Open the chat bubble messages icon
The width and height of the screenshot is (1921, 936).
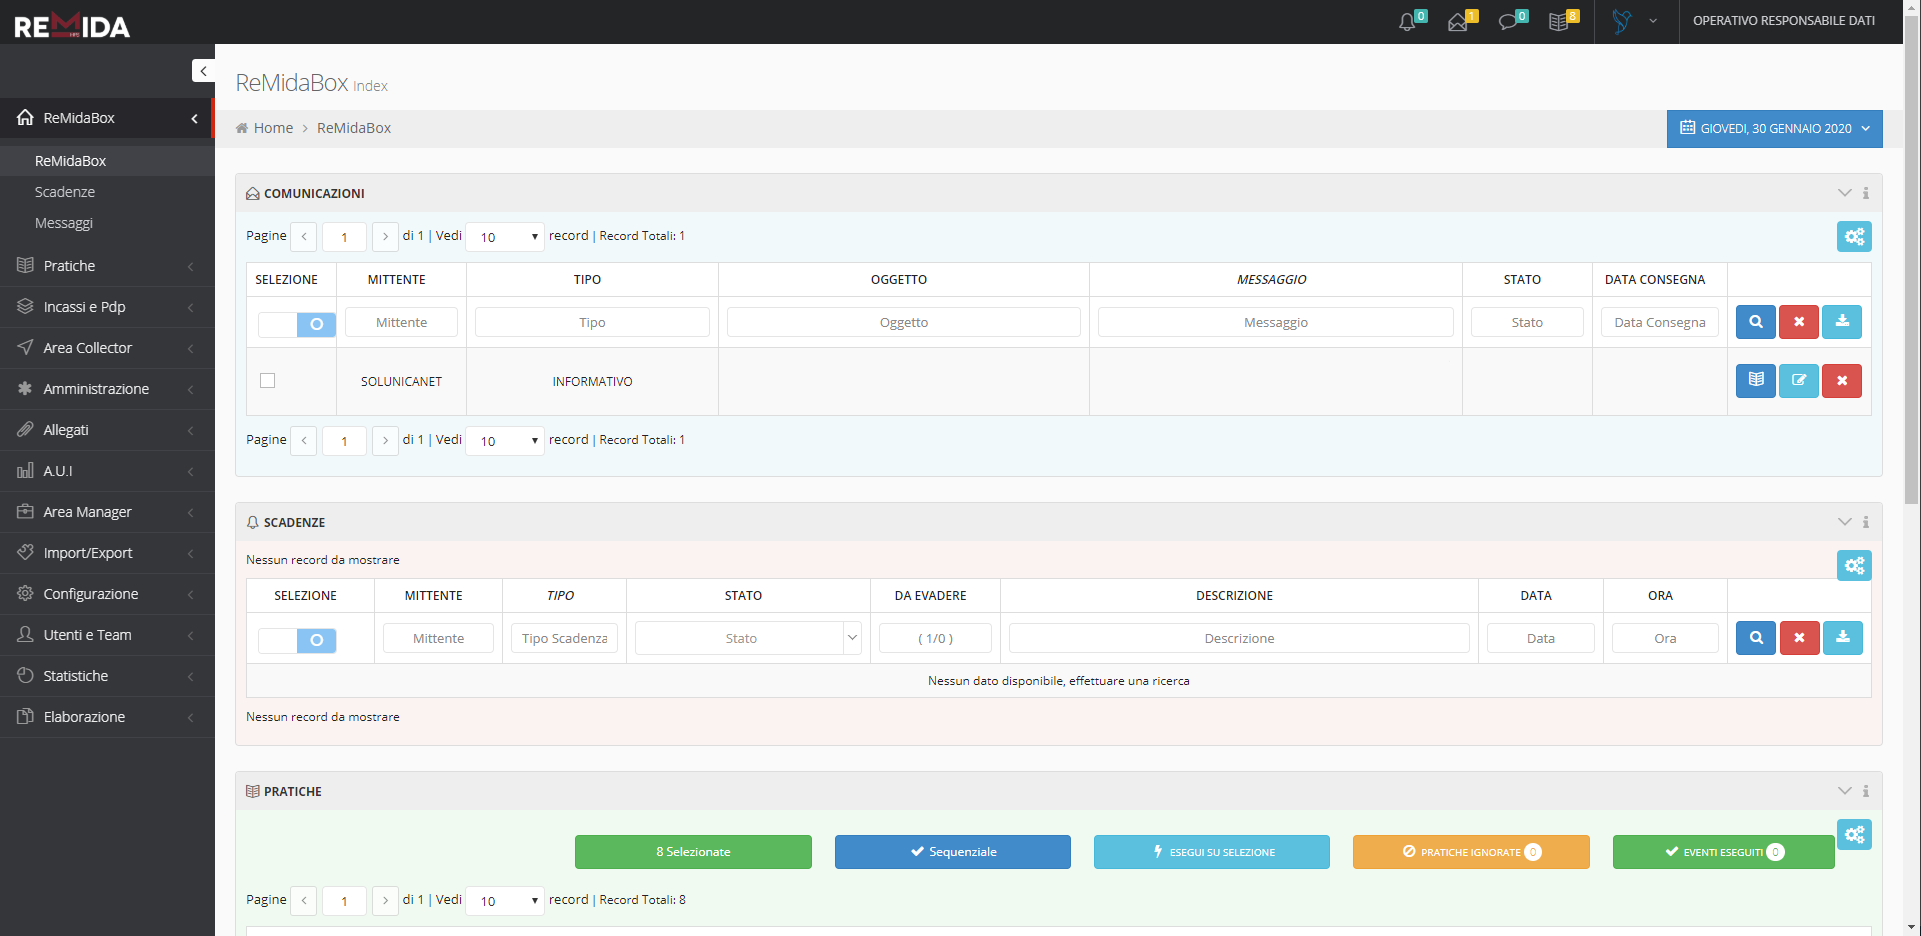tap(1508, 21)
